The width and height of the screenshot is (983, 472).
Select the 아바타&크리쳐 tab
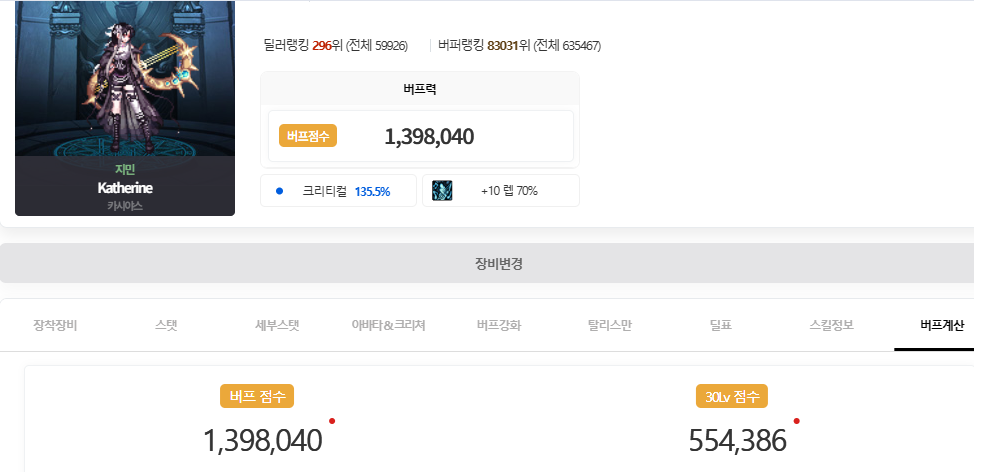(388, 325)
